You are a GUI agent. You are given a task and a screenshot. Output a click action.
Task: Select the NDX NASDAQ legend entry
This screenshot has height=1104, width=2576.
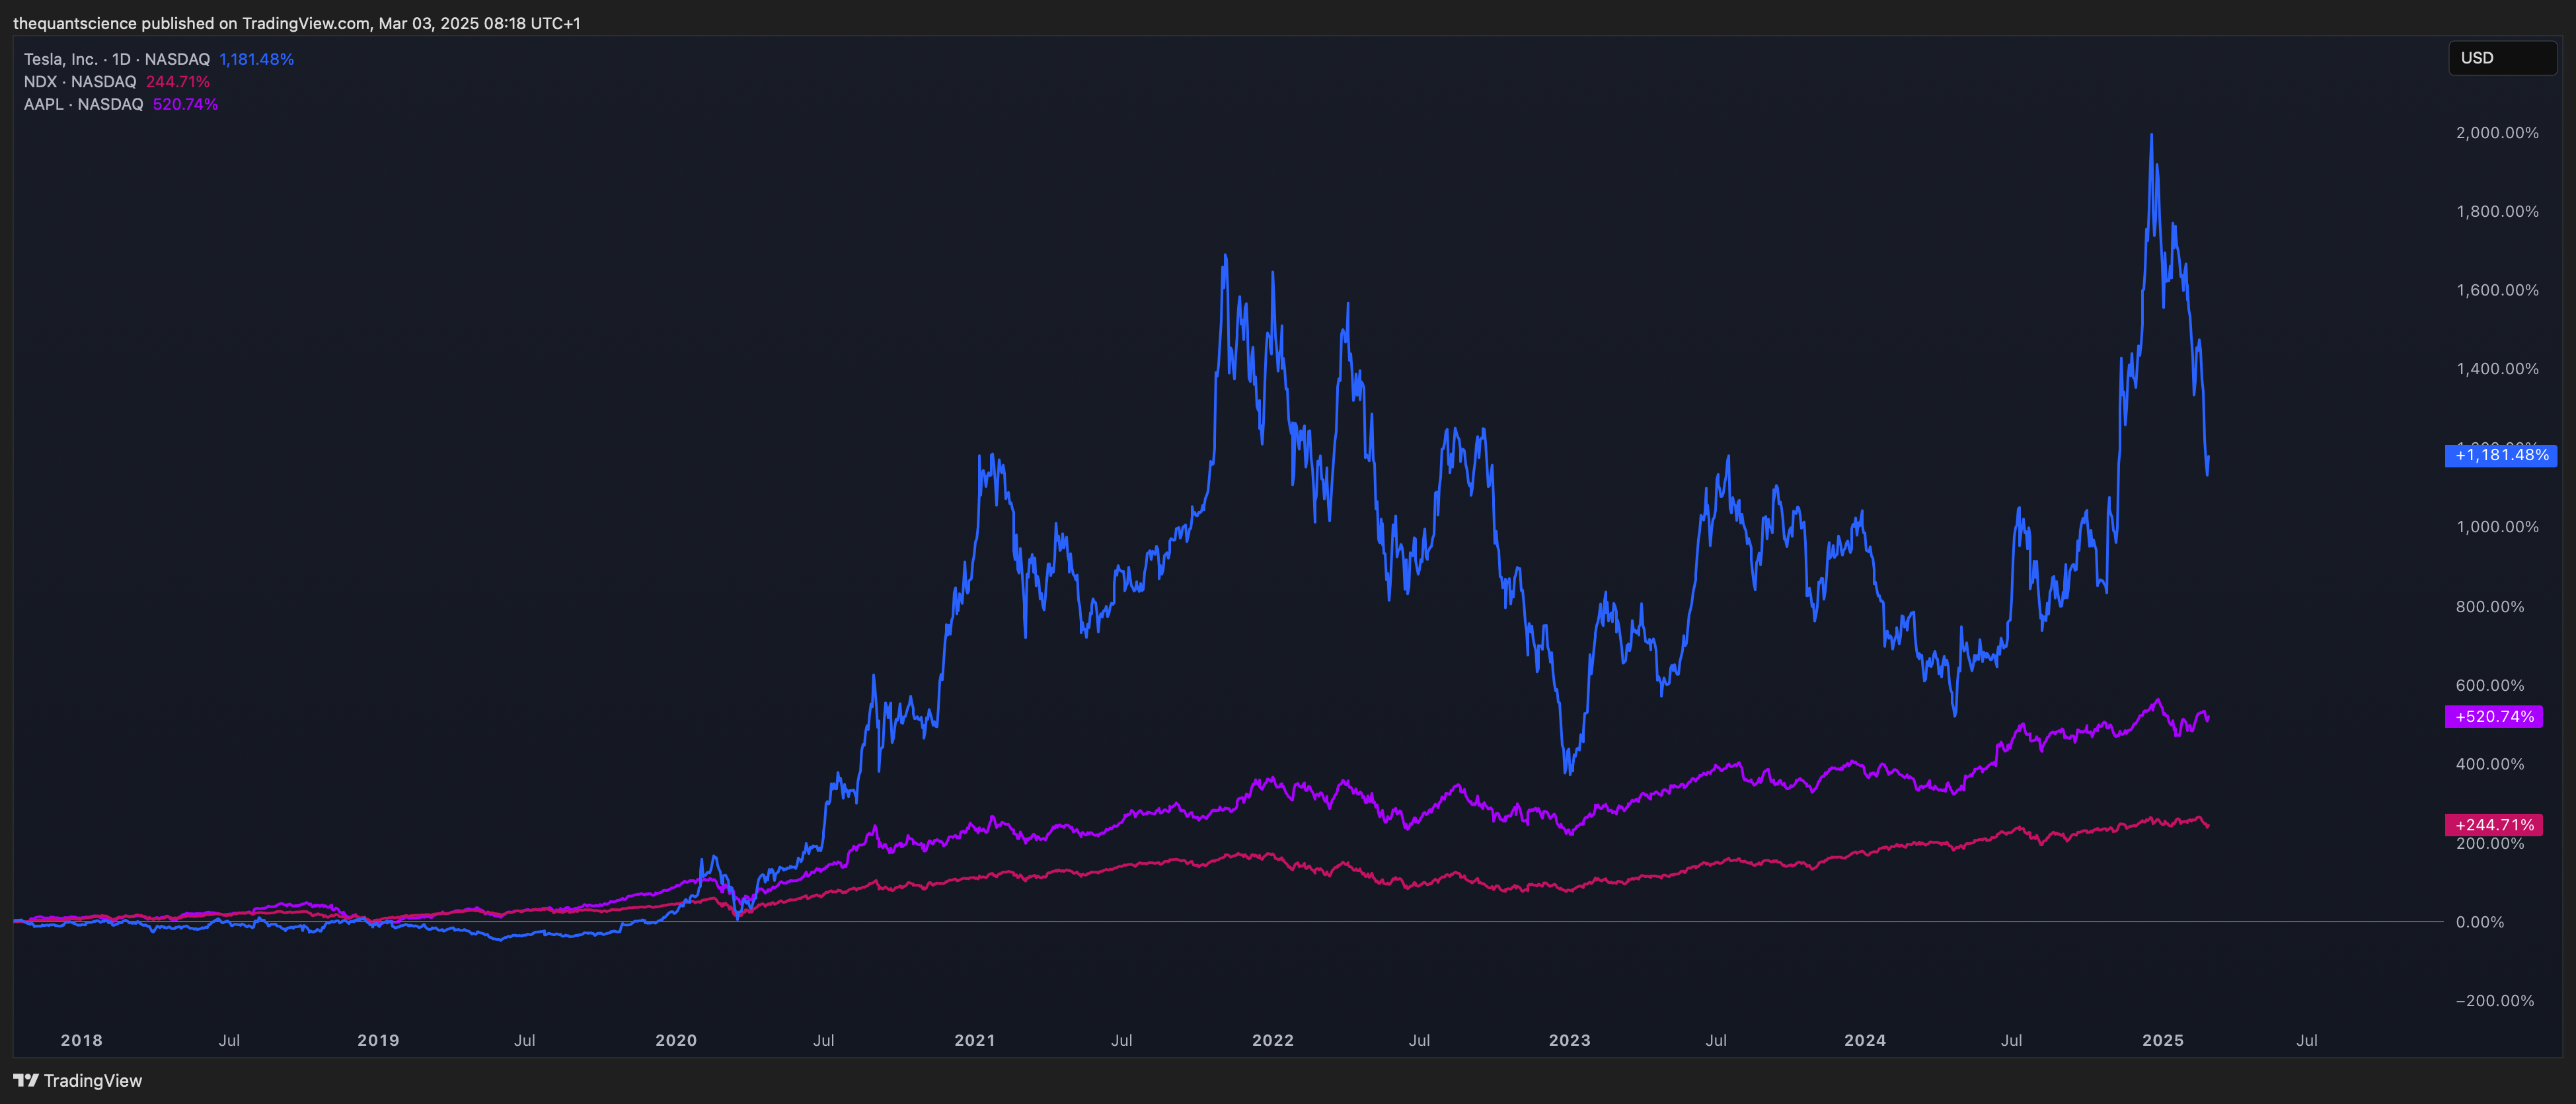[x=80, y=82]
